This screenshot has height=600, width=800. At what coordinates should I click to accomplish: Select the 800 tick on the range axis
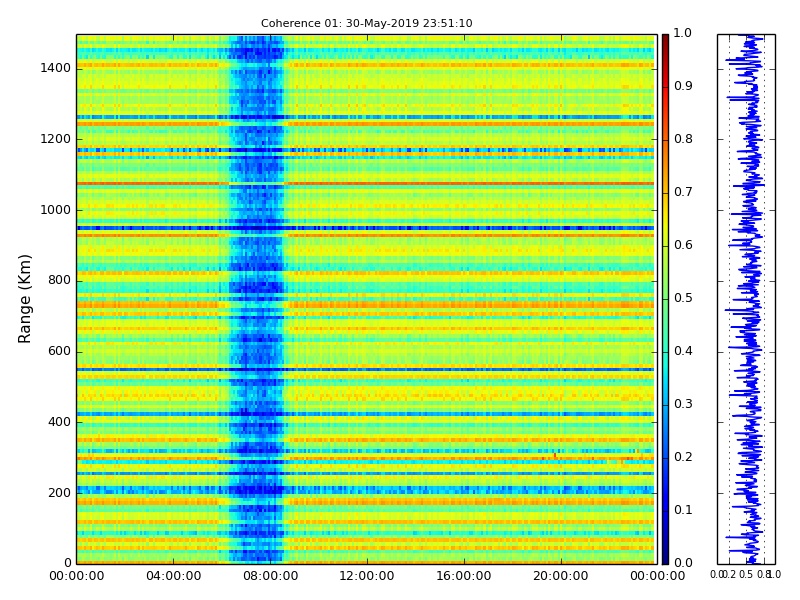[x=59, y=281]
